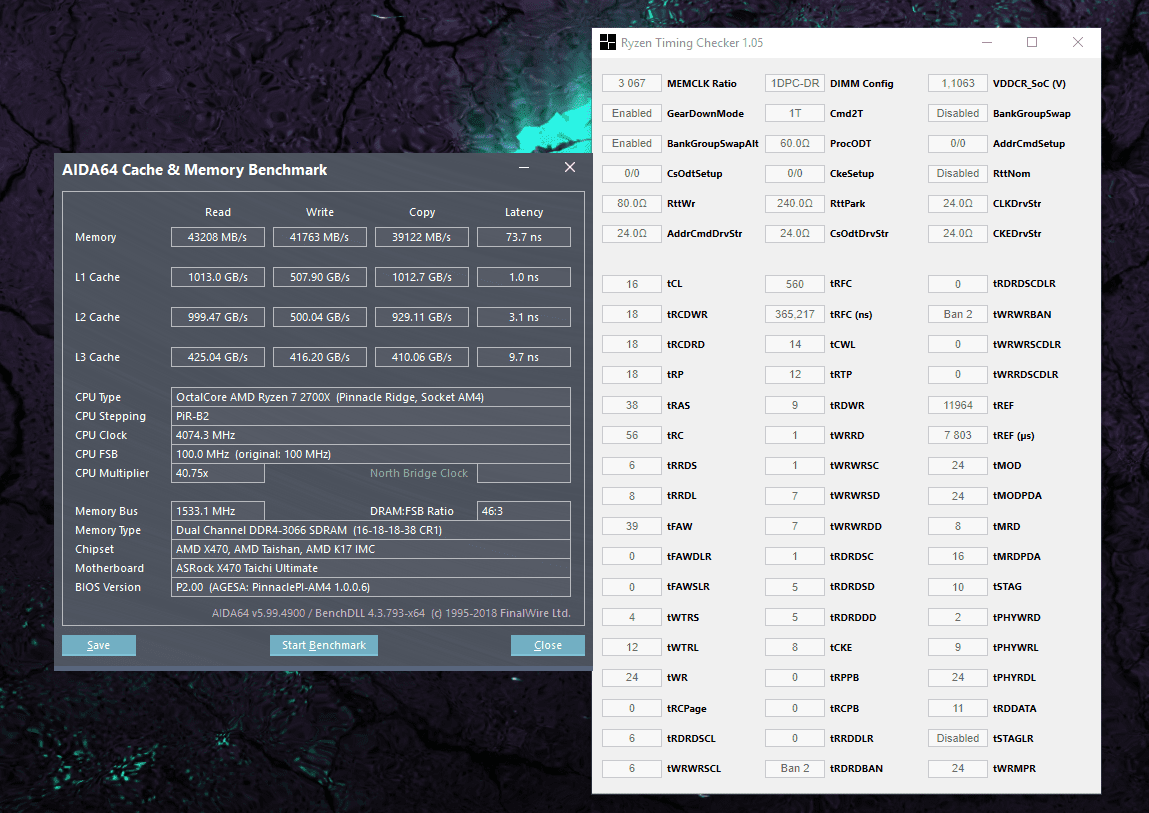
Task: Click the tCKE value 8
Action: [x=795, y=647]
